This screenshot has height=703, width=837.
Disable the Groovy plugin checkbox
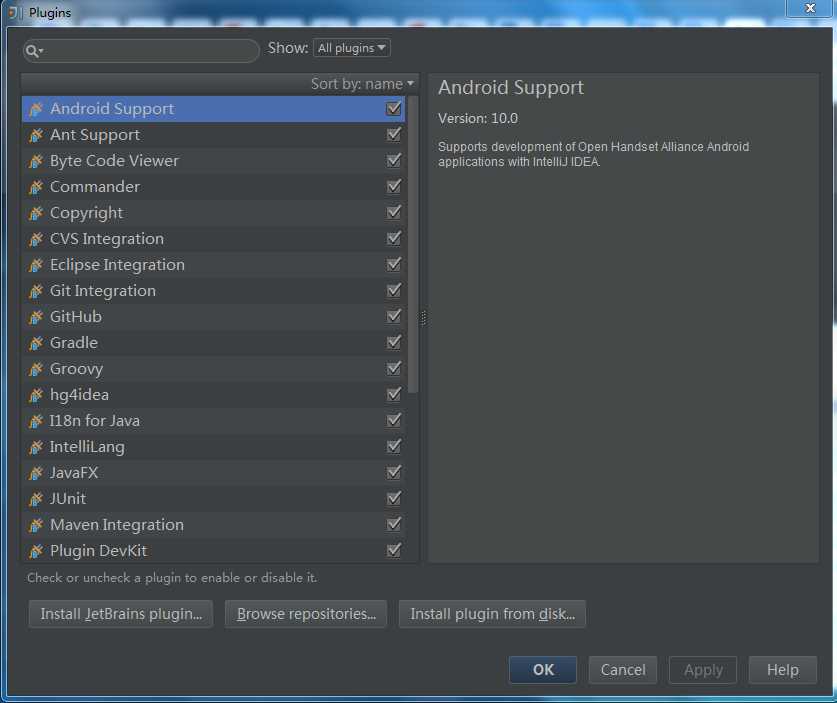tap(394, 368)
